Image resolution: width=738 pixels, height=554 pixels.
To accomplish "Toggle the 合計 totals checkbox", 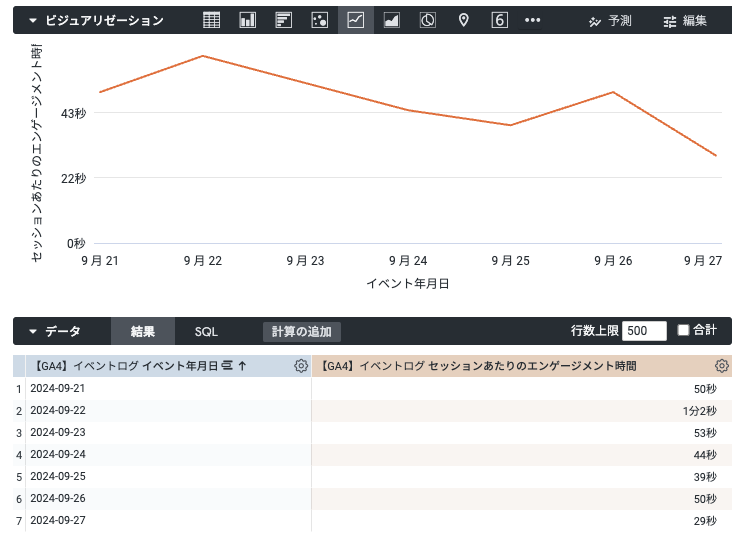I will 684,331.
